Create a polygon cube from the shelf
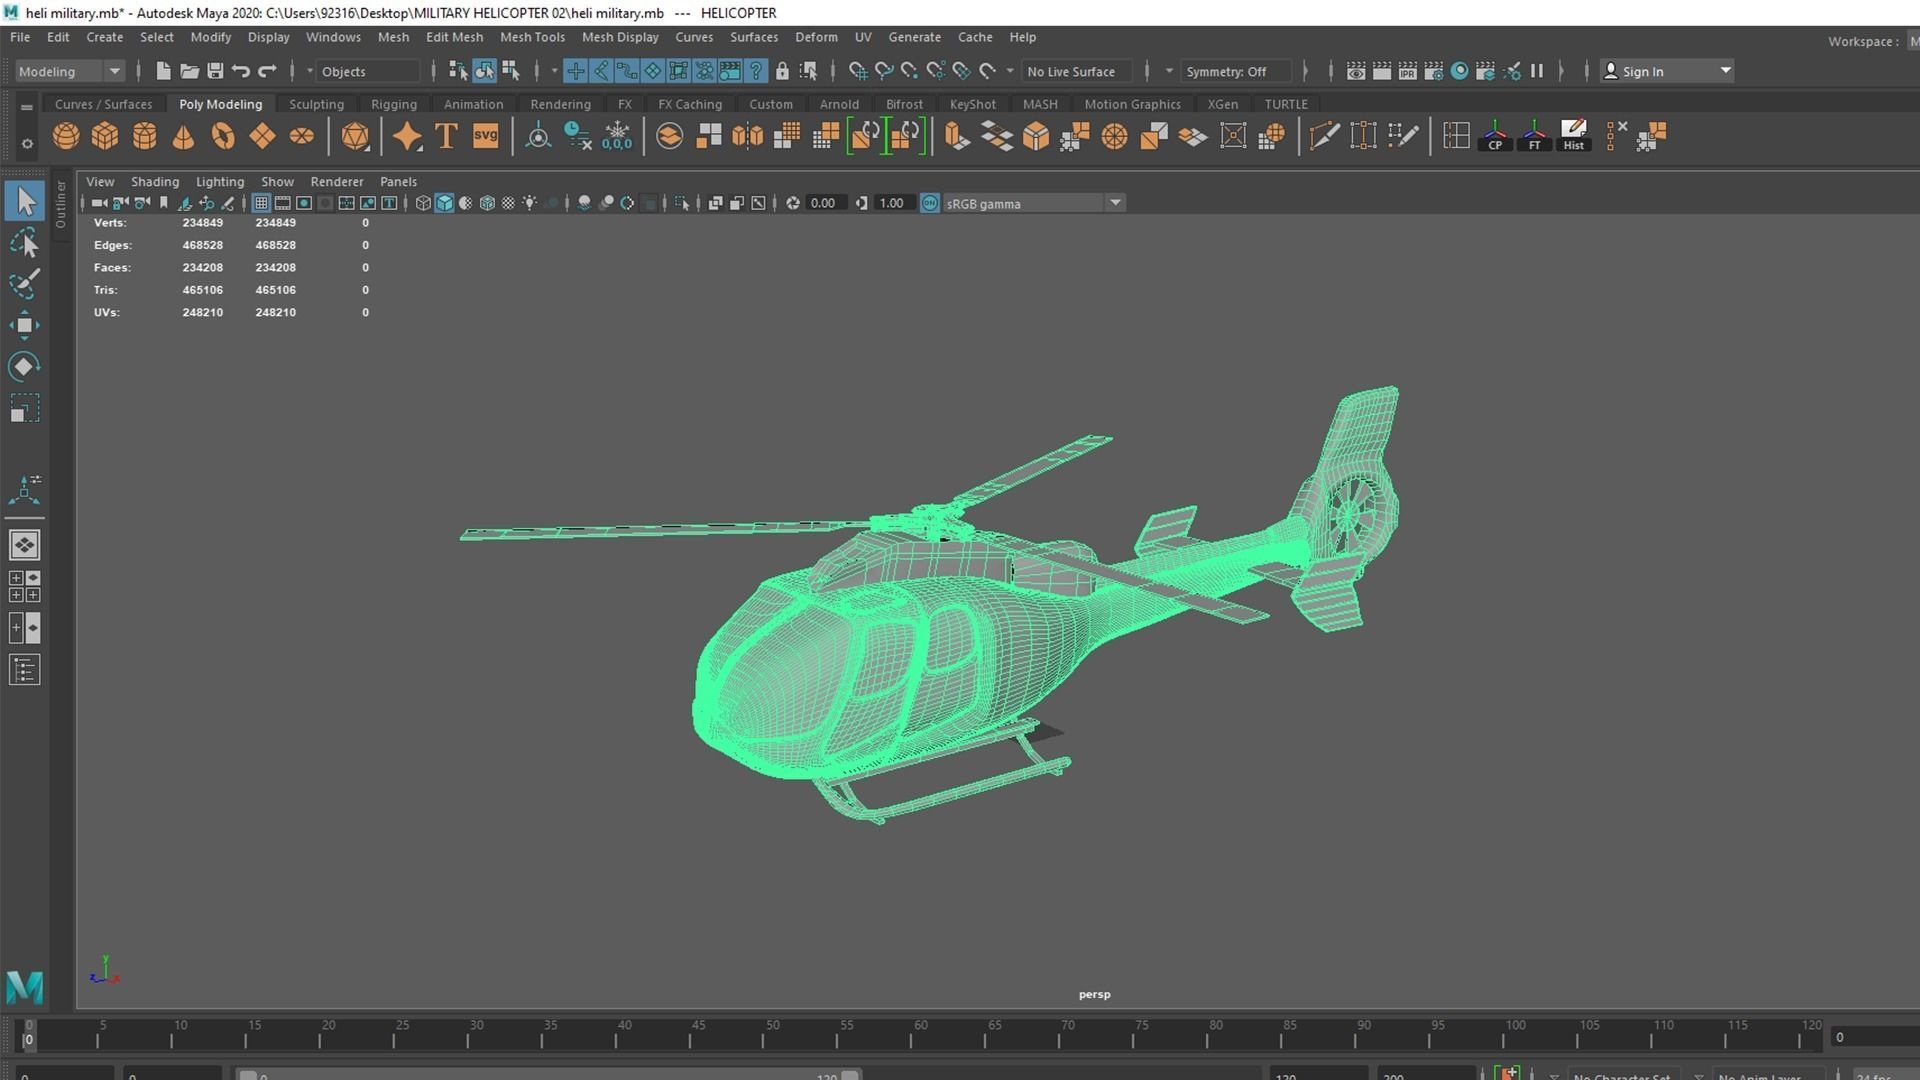 (x=105, y=136)
